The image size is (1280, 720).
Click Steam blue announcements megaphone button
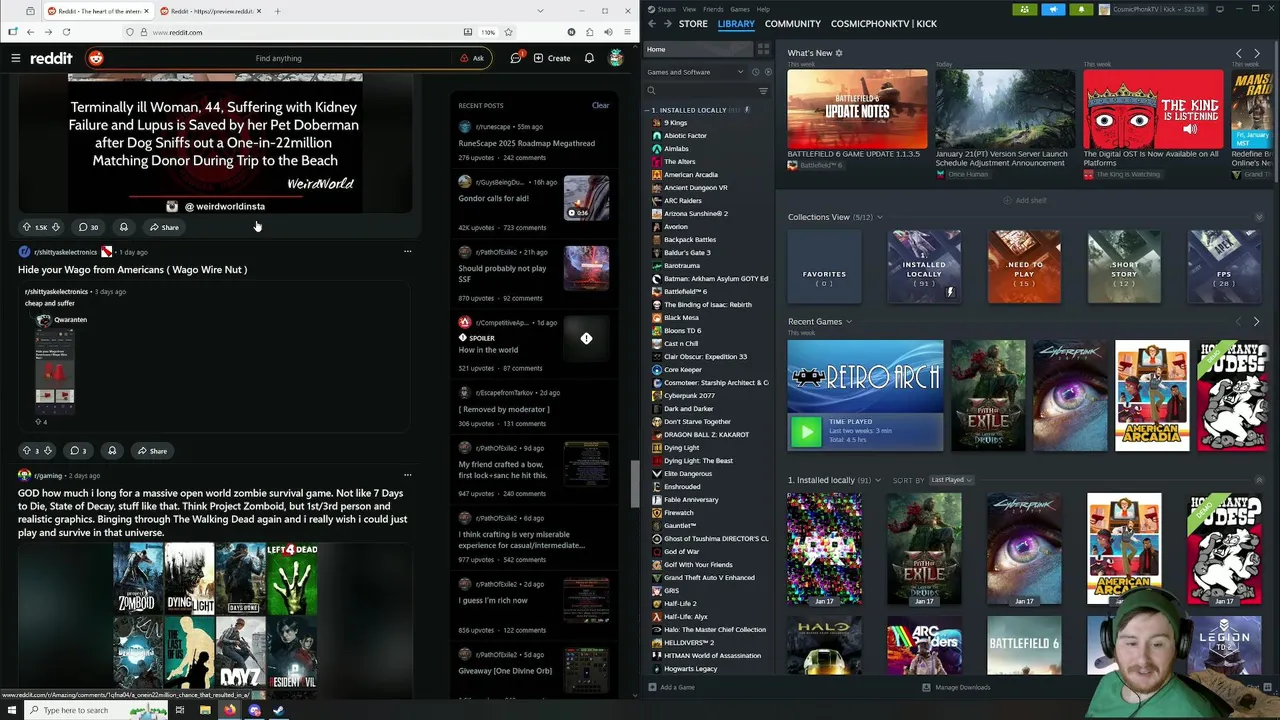(1053, 9)
